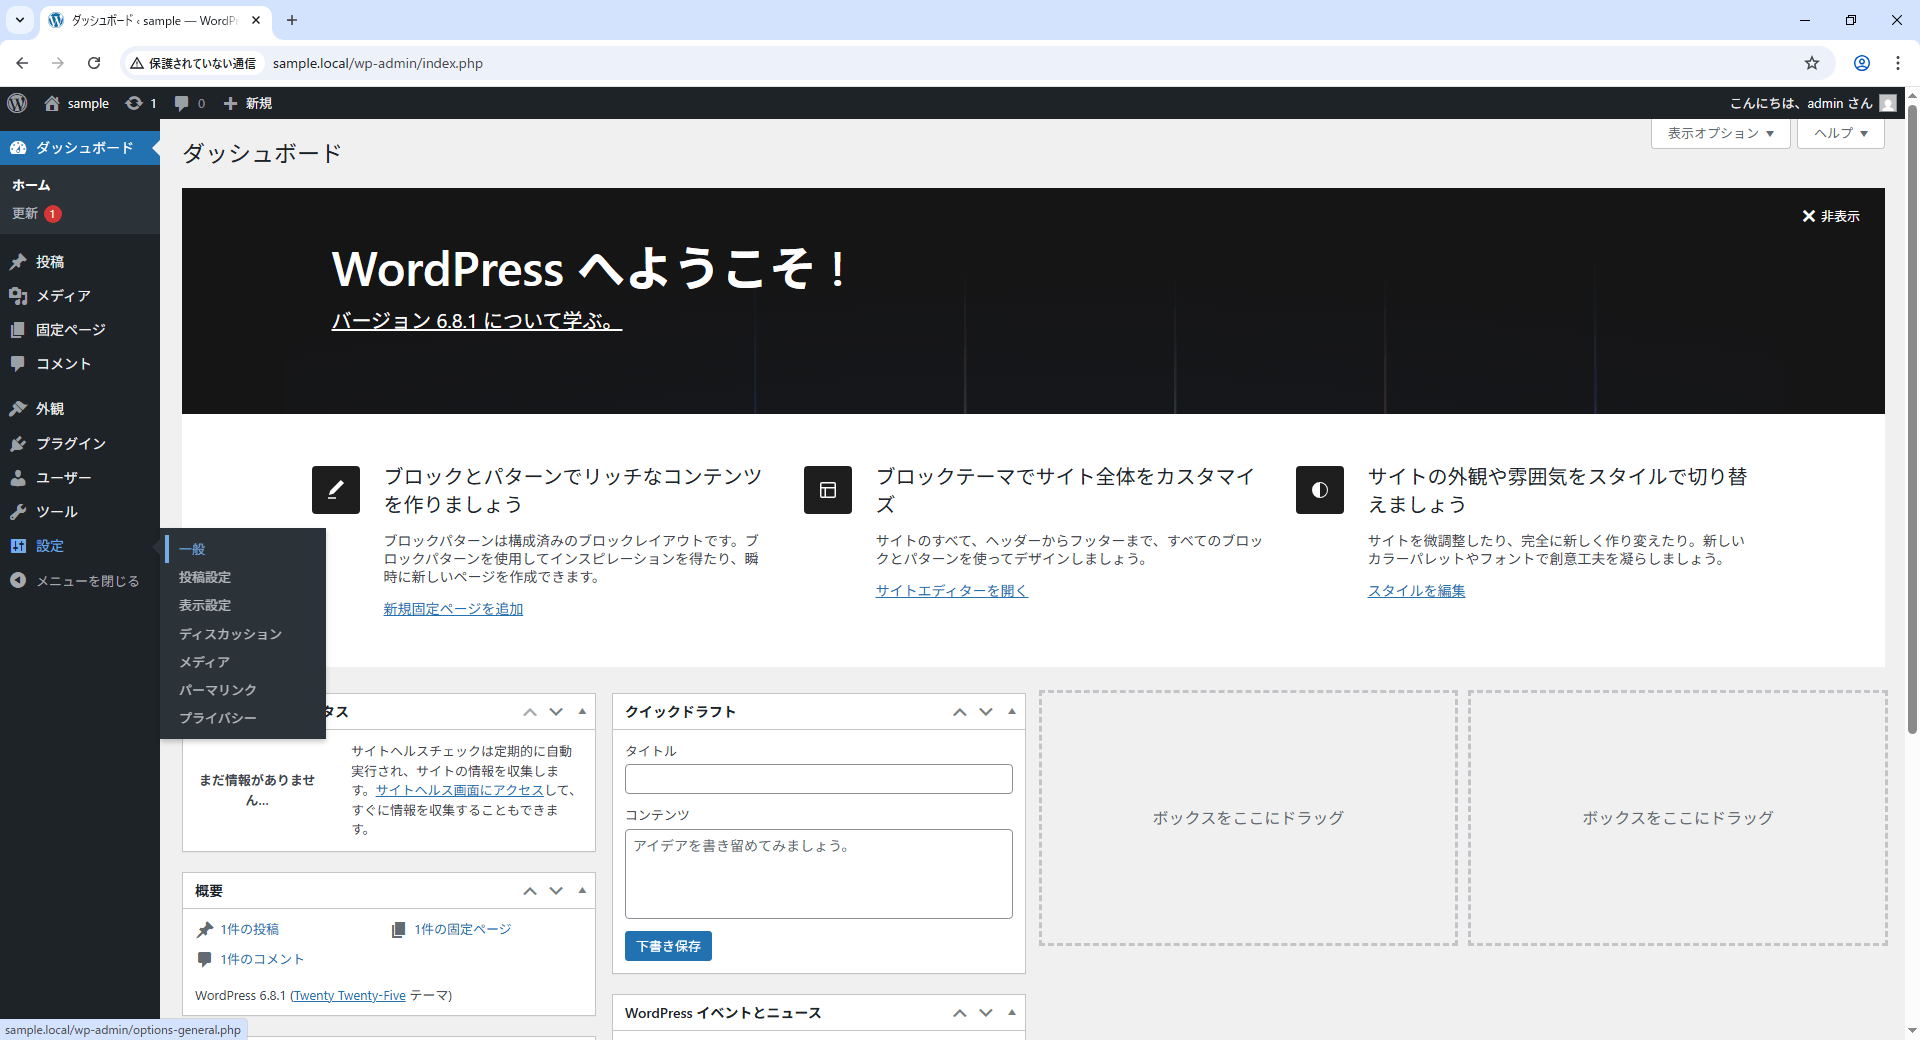Bookmark page with the star icon
Image resolution: width=1920 pixels, height=1040 pixels.
pyautogui.click(x=1812, y=63)
